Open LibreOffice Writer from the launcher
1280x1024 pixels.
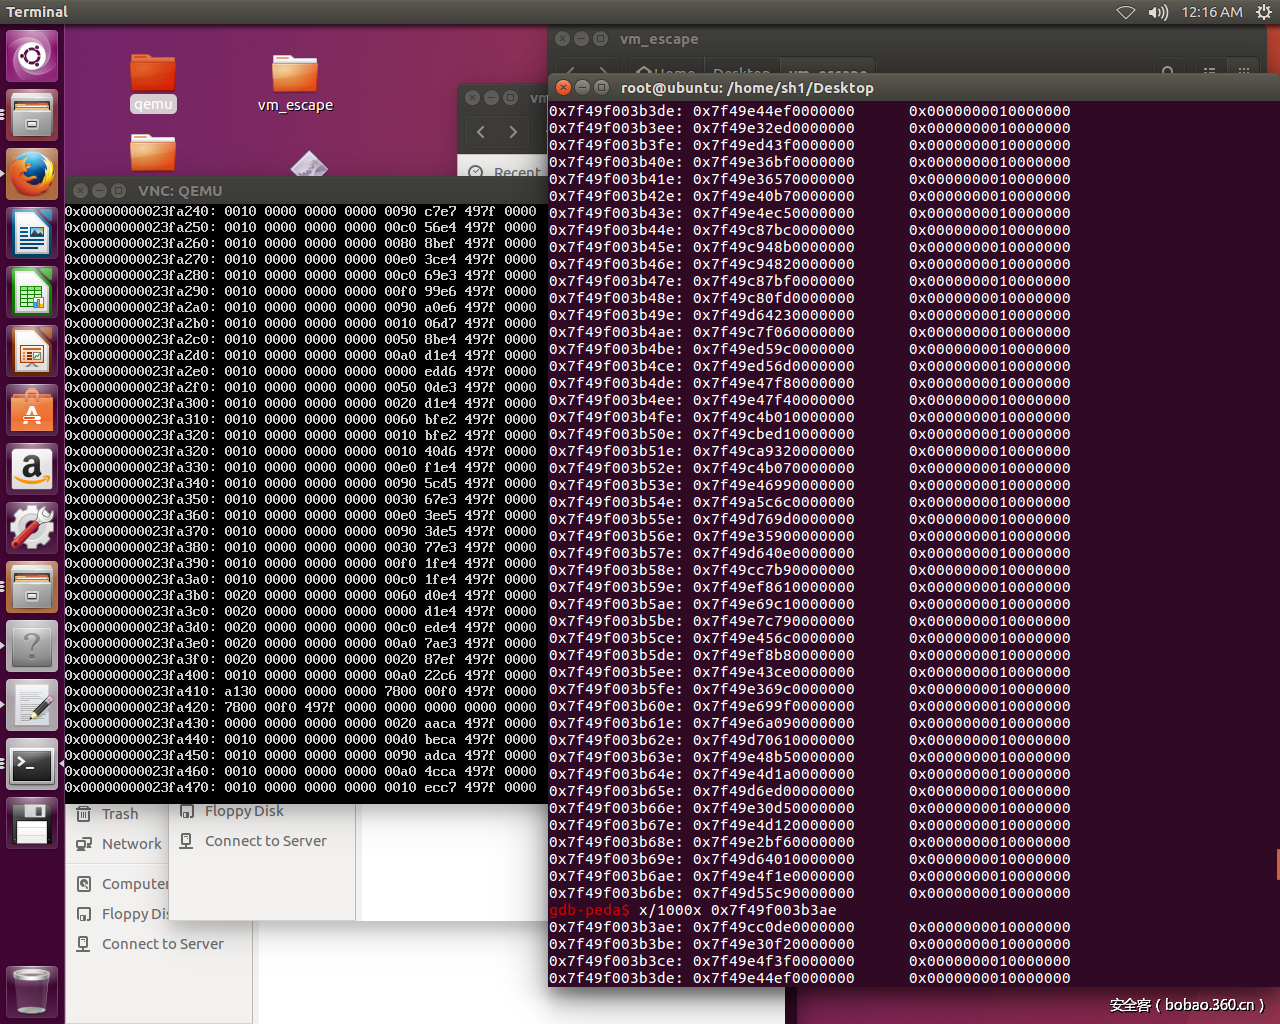click(x=32, y=235)
